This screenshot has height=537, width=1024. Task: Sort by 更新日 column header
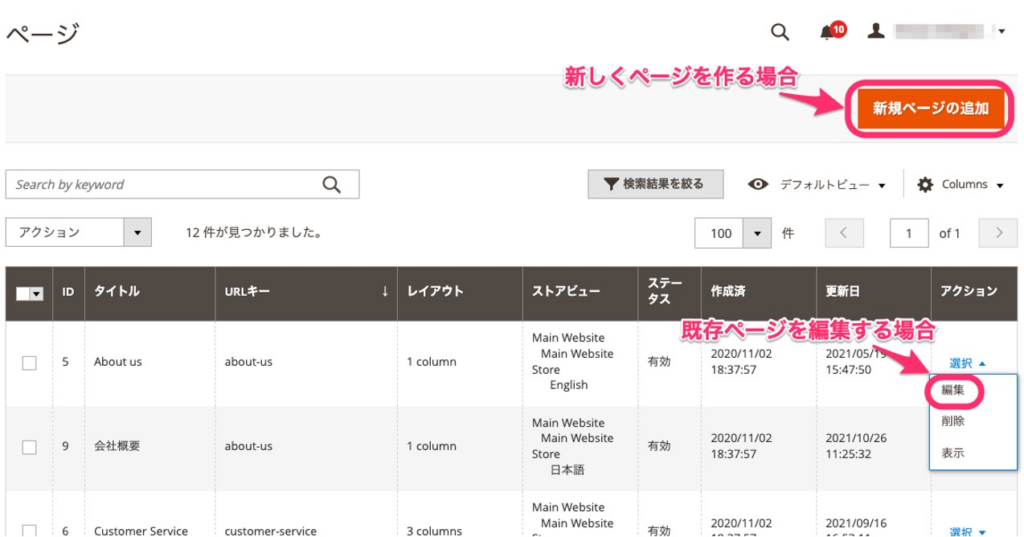pos(873,292)
